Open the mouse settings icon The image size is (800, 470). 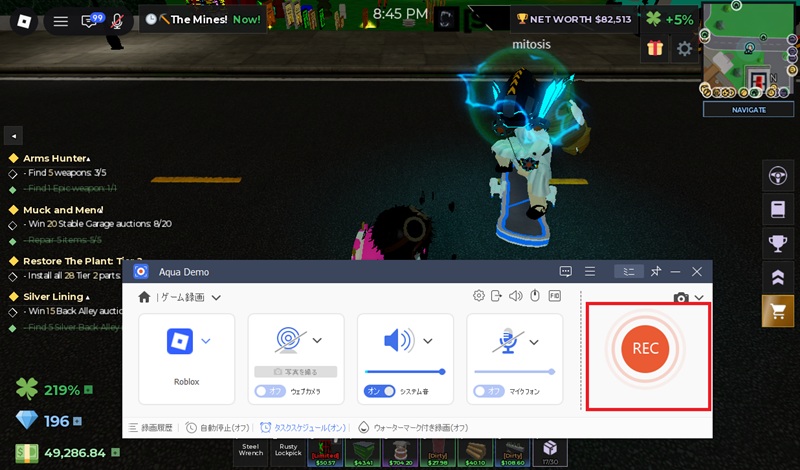(535, 295)
